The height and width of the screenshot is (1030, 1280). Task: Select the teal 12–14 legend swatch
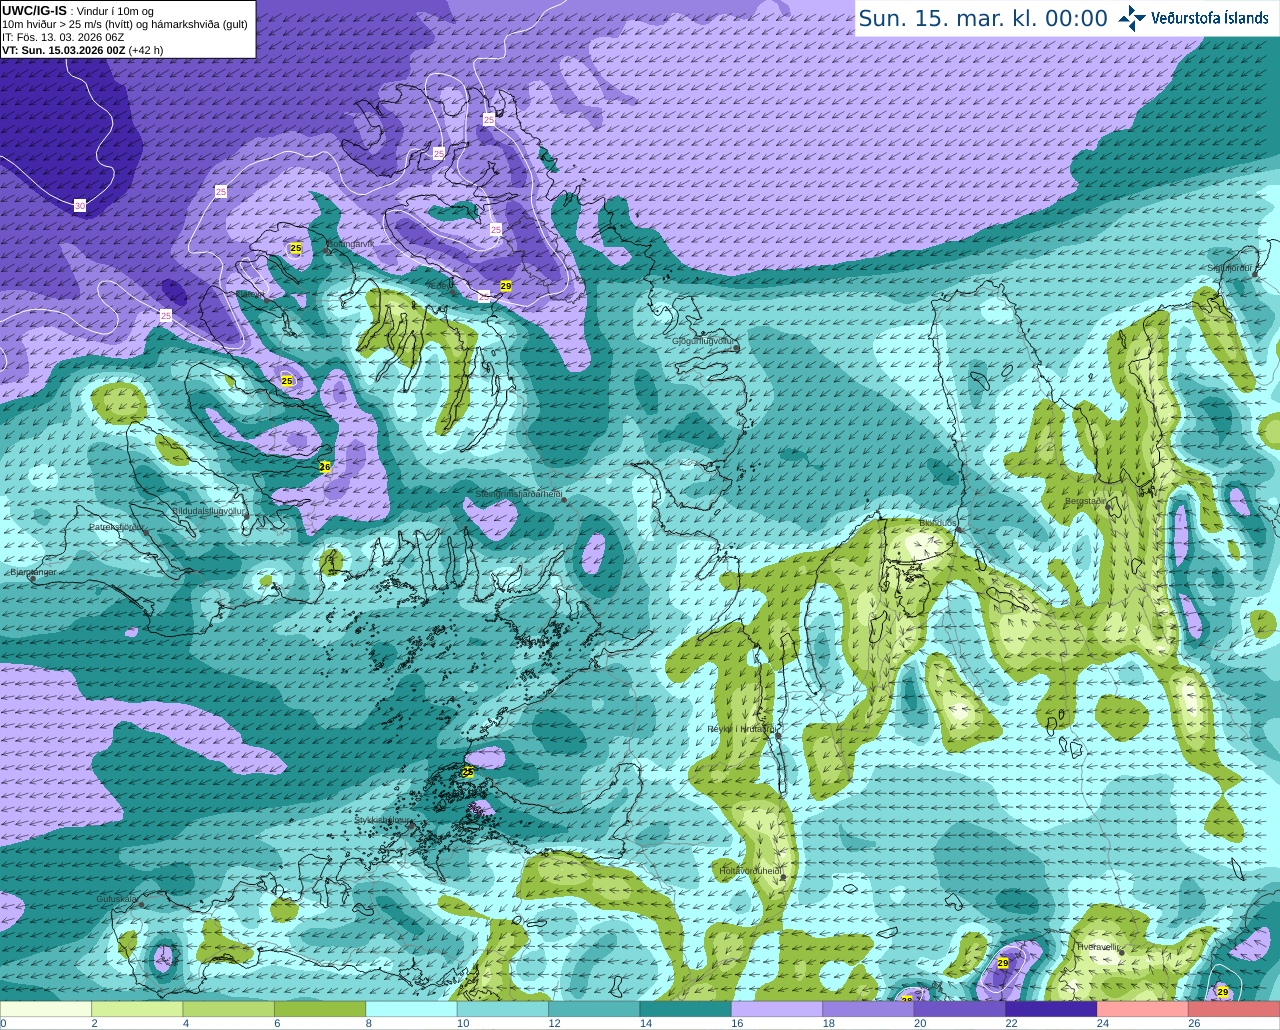[x=595, y=1010]
